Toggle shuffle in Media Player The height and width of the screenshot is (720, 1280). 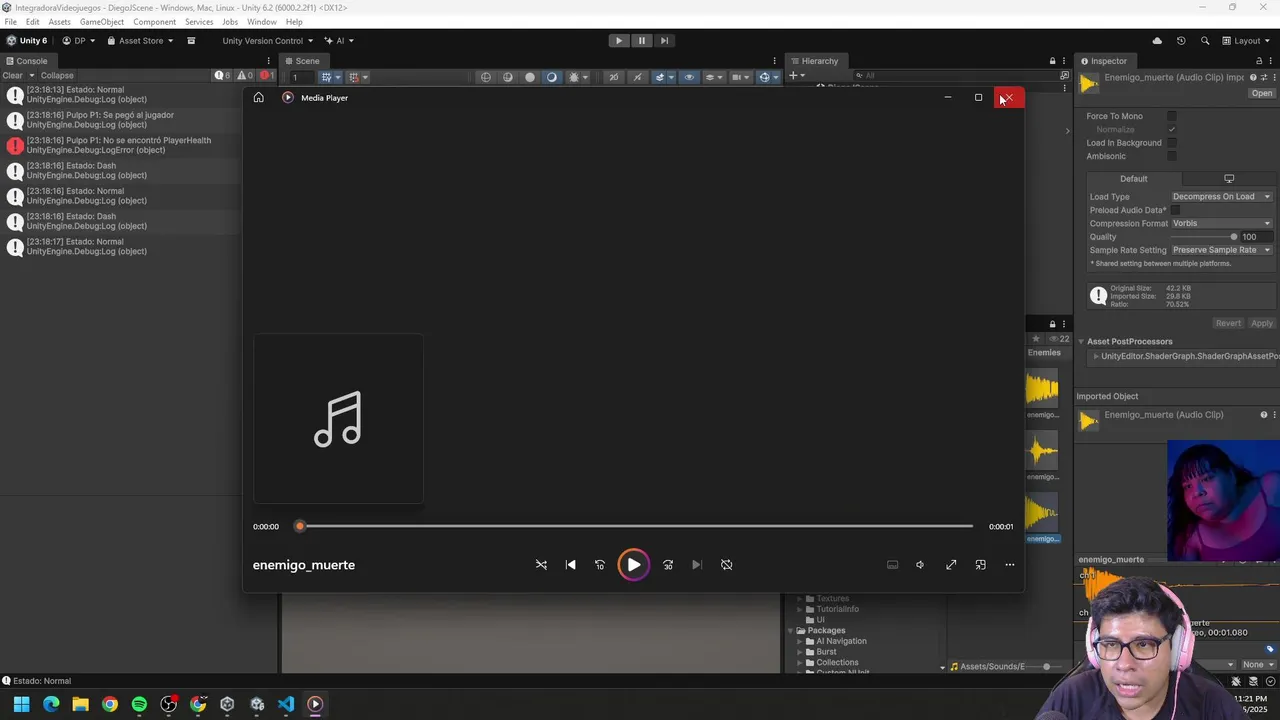point(541,565)
